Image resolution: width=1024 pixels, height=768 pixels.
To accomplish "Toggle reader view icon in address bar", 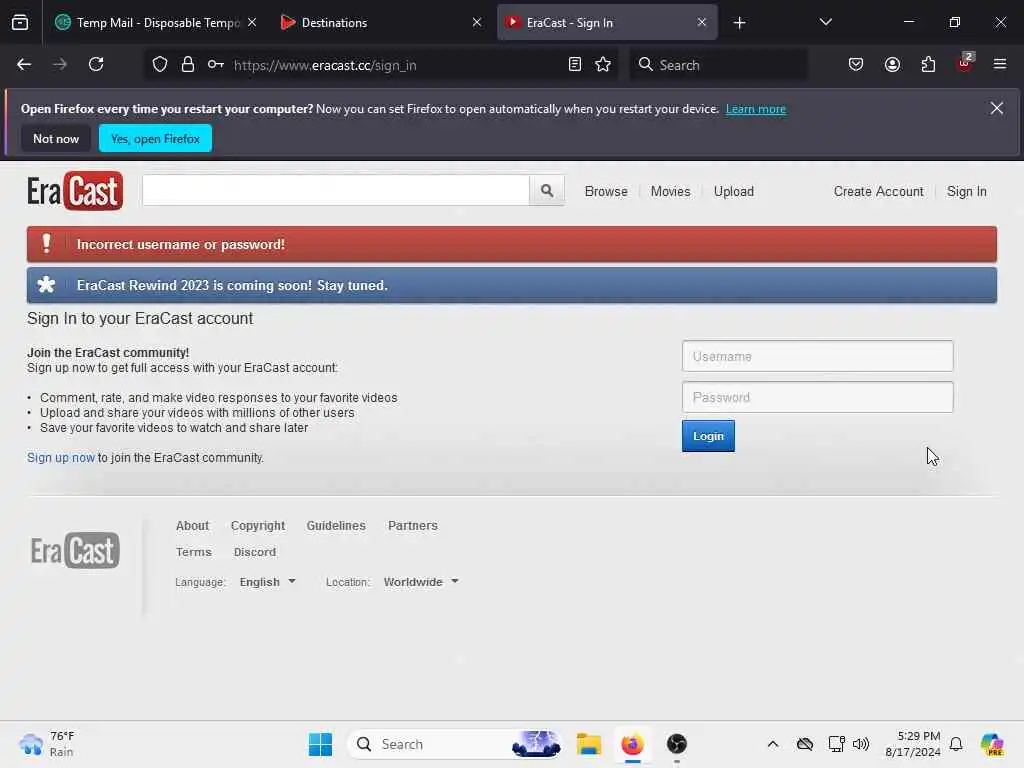I will coord(575,65).
